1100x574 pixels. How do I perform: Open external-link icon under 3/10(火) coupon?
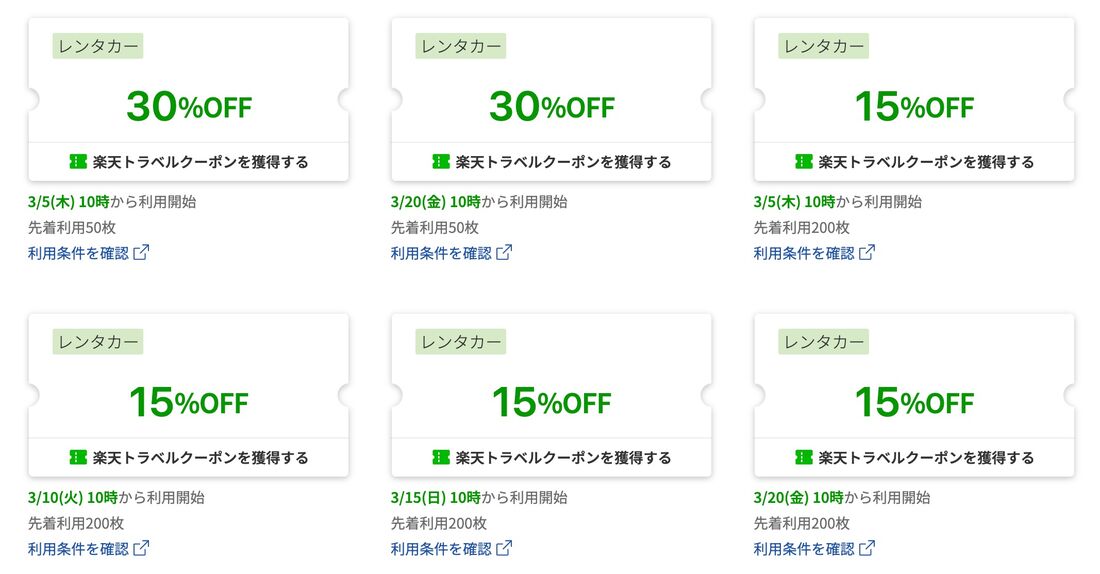(142, 549)
